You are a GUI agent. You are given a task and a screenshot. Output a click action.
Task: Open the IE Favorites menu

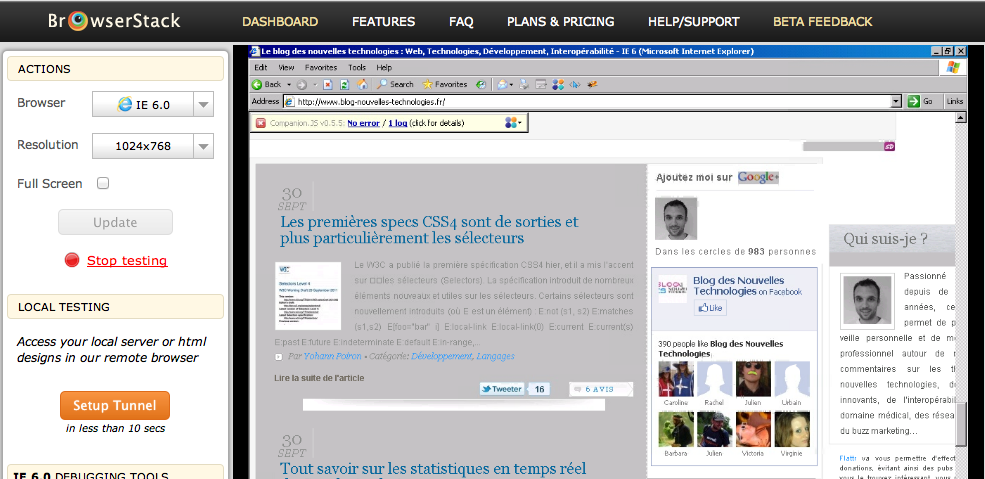(321, 67)
